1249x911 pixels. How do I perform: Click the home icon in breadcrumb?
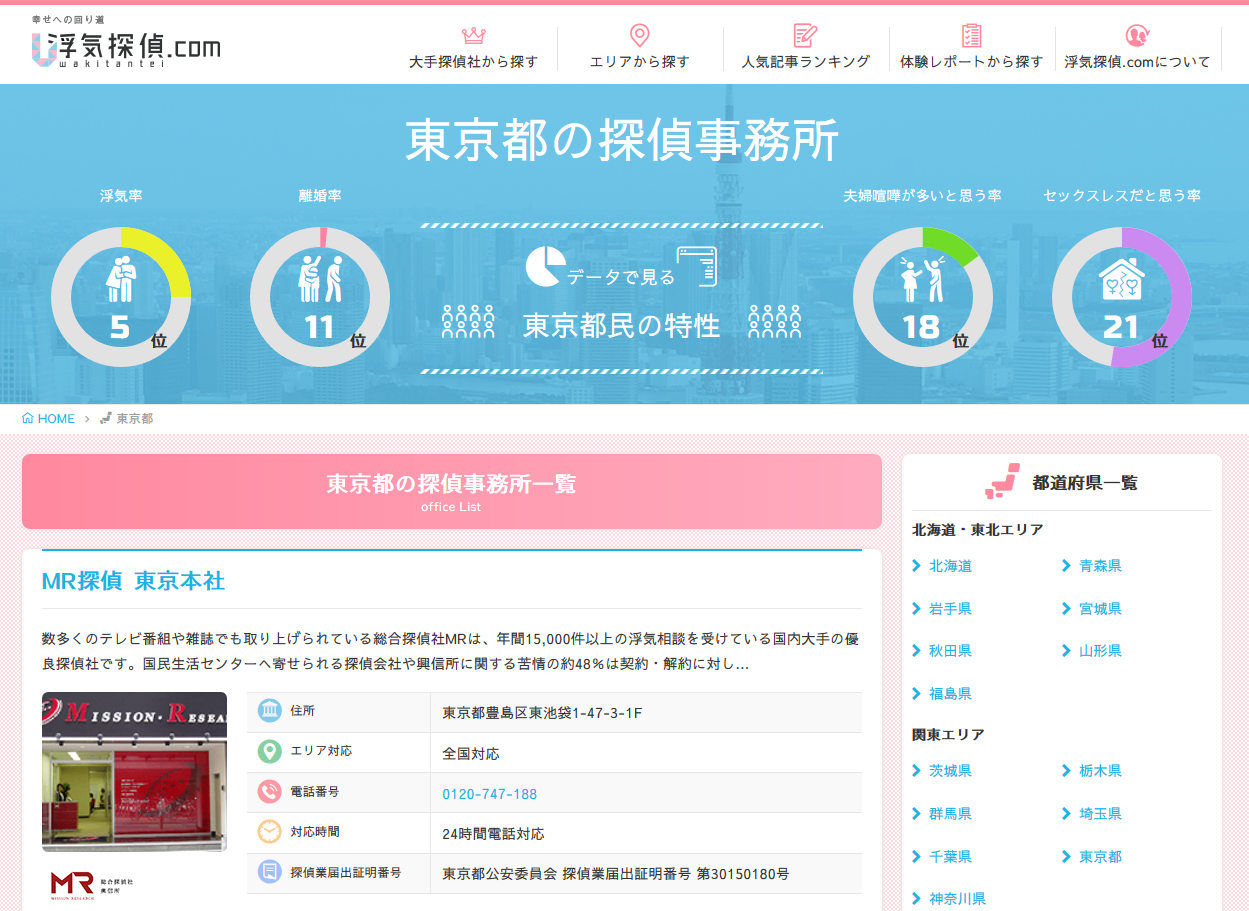[28, 419]
